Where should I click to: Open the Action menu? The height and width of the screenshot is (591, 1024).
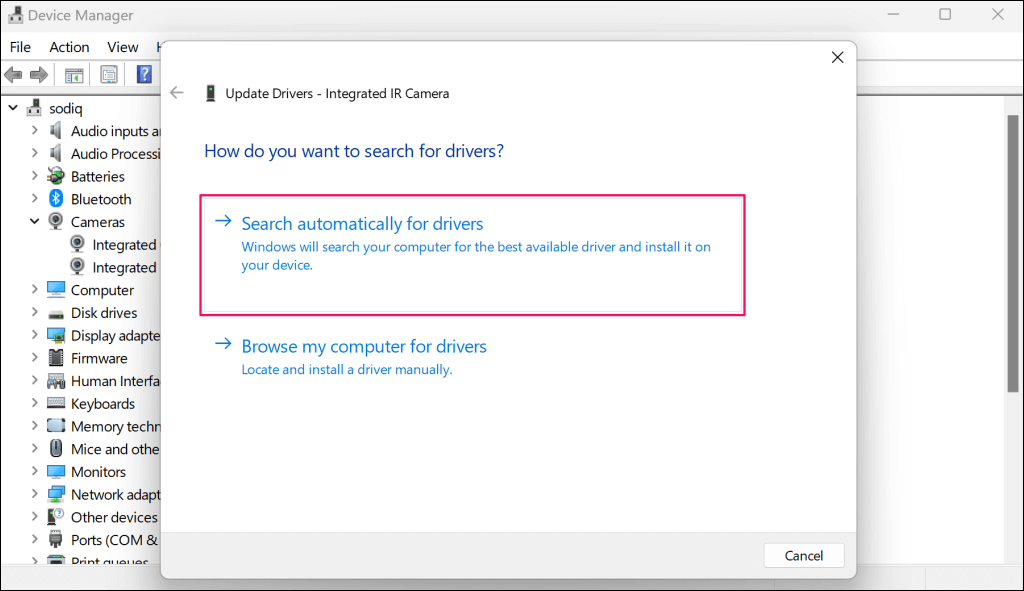pos(69,47)
